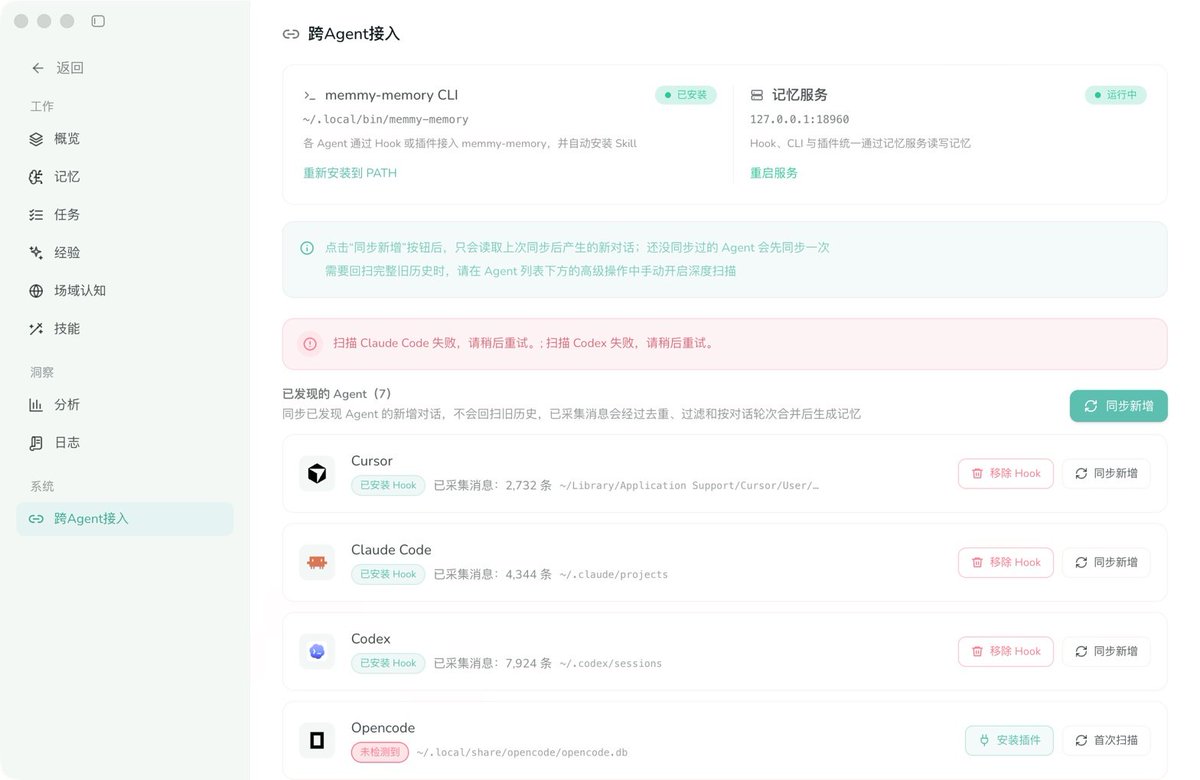
Task: Open 场域认知 section
Action: pyautogui.click(x=125, y=291)
